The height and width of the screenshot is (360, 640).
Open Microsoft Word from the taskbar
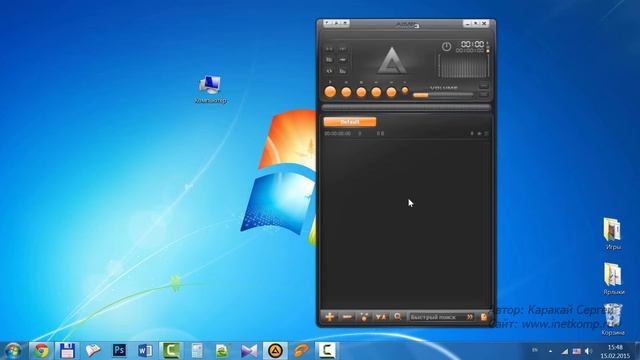[145, 351]
